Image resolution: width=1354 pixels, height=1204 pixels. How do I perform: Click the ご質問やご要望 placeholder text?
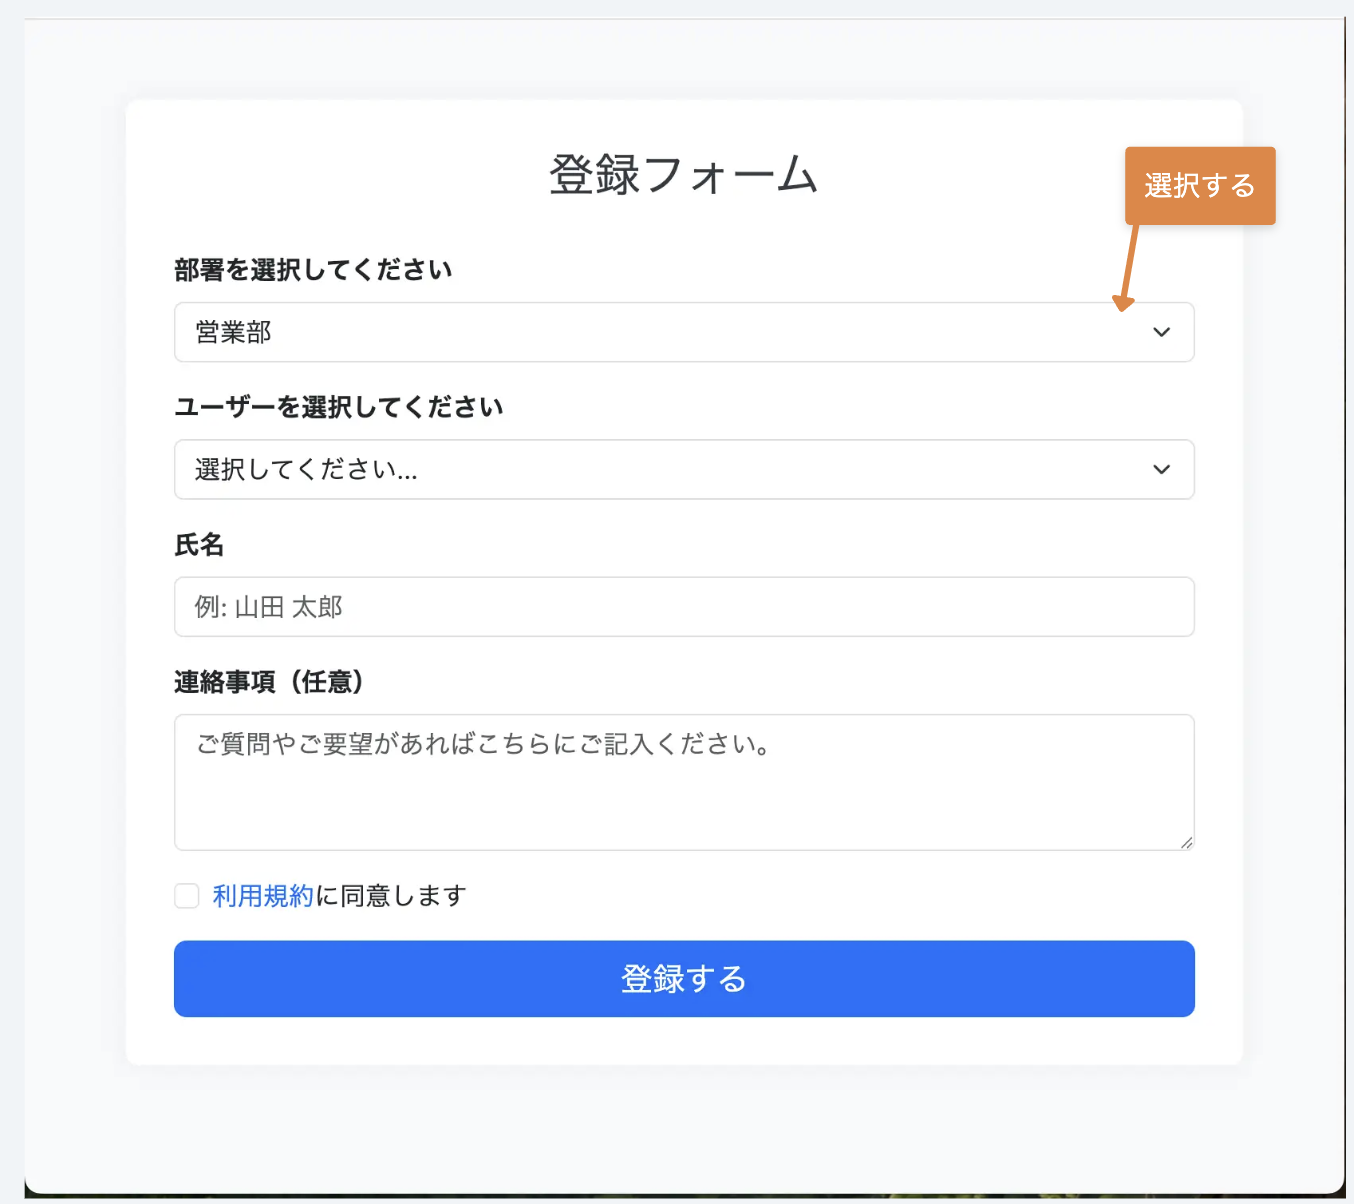point(482,744)
